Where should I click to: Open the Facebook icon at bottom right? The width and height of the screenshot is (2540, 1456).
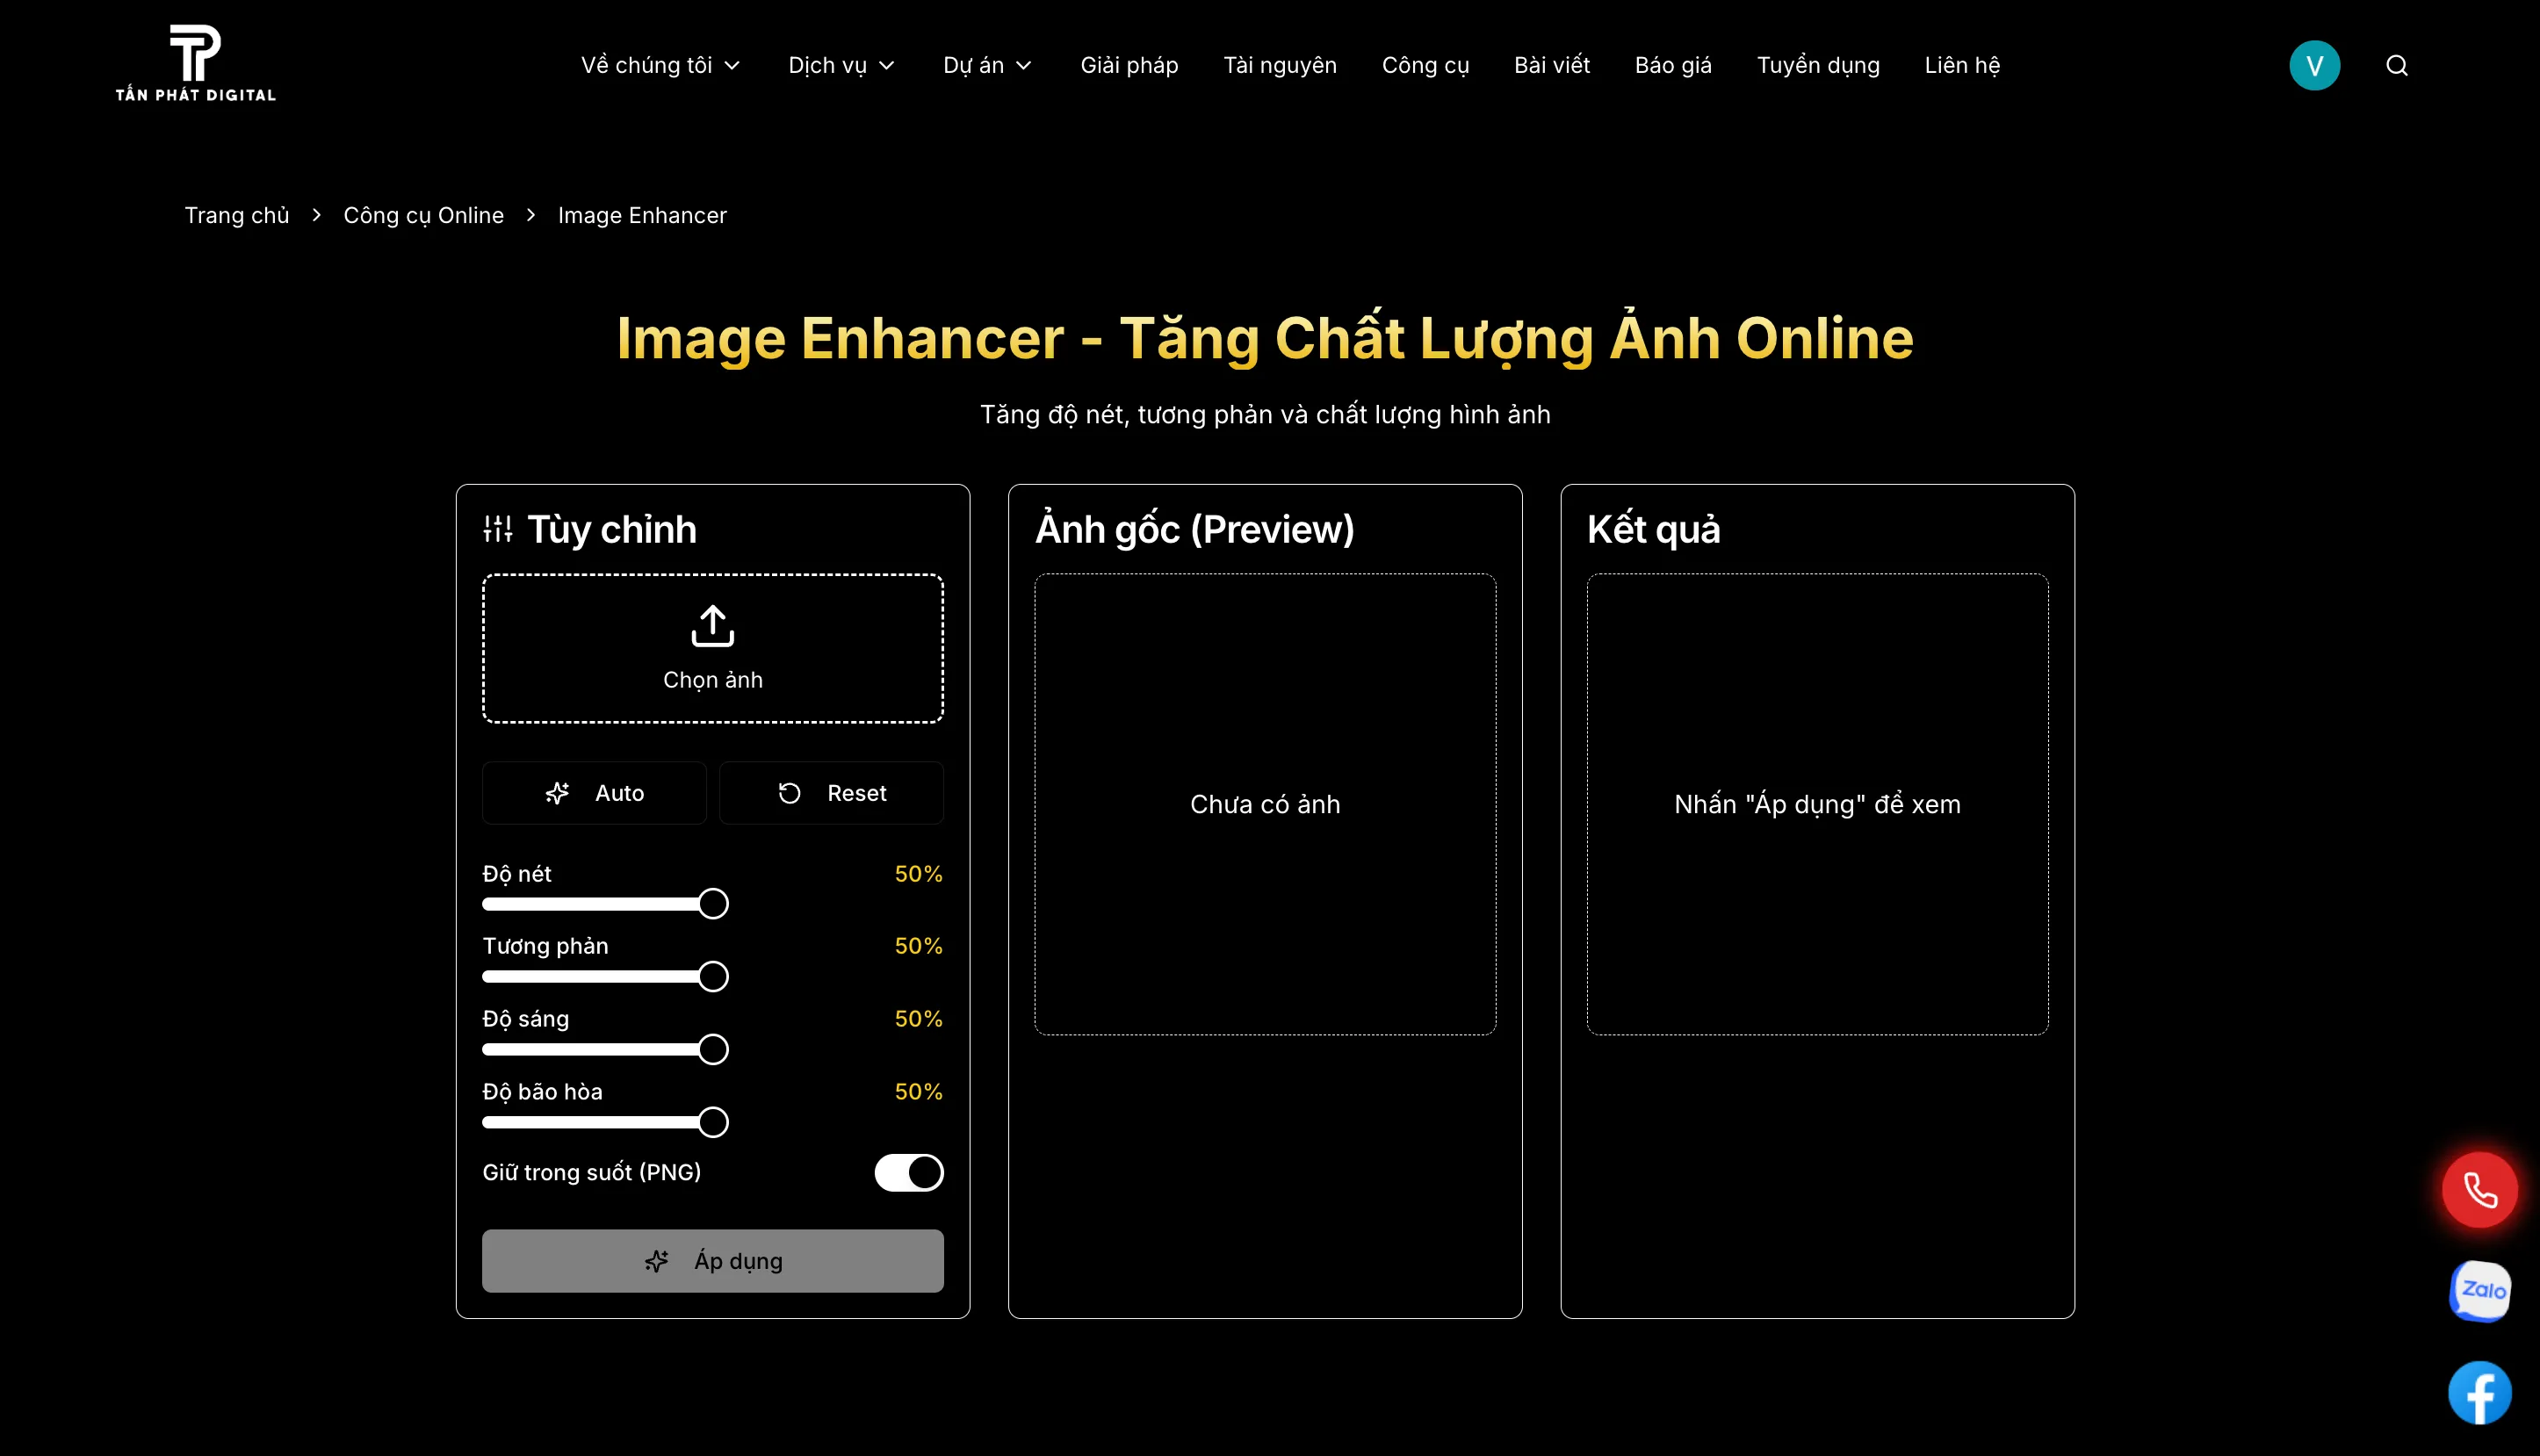tap(2480, 1392)
